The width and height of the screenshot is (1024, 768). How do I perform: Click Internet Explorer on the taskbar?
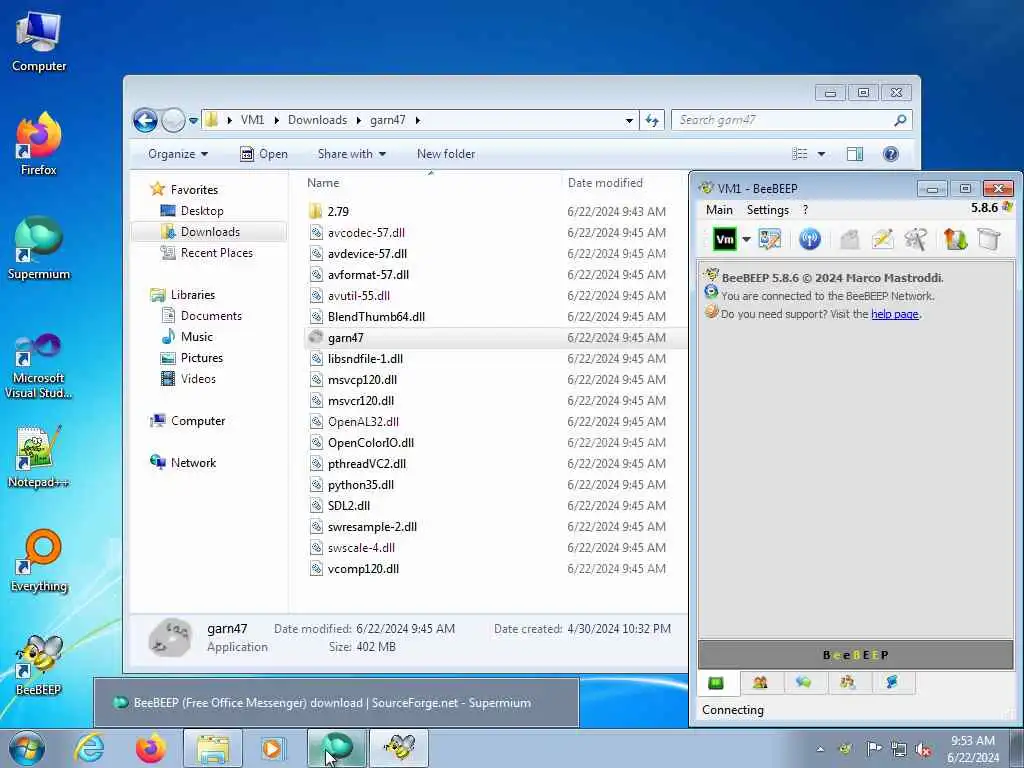click(x=89, y=748)
